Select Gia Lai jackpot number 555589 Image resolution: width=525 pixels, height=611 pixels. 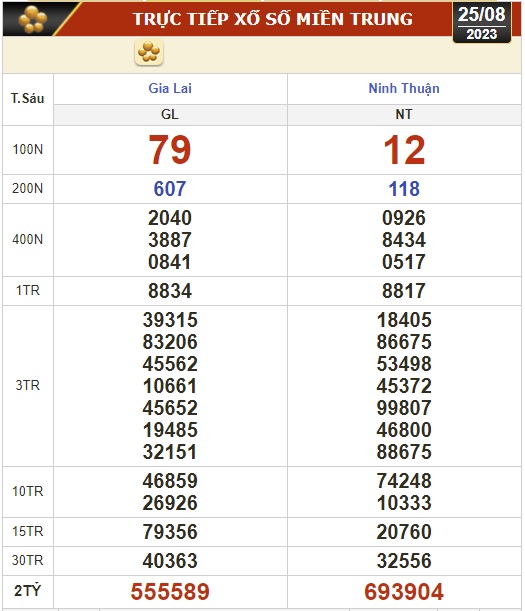[x=170, y=592]
